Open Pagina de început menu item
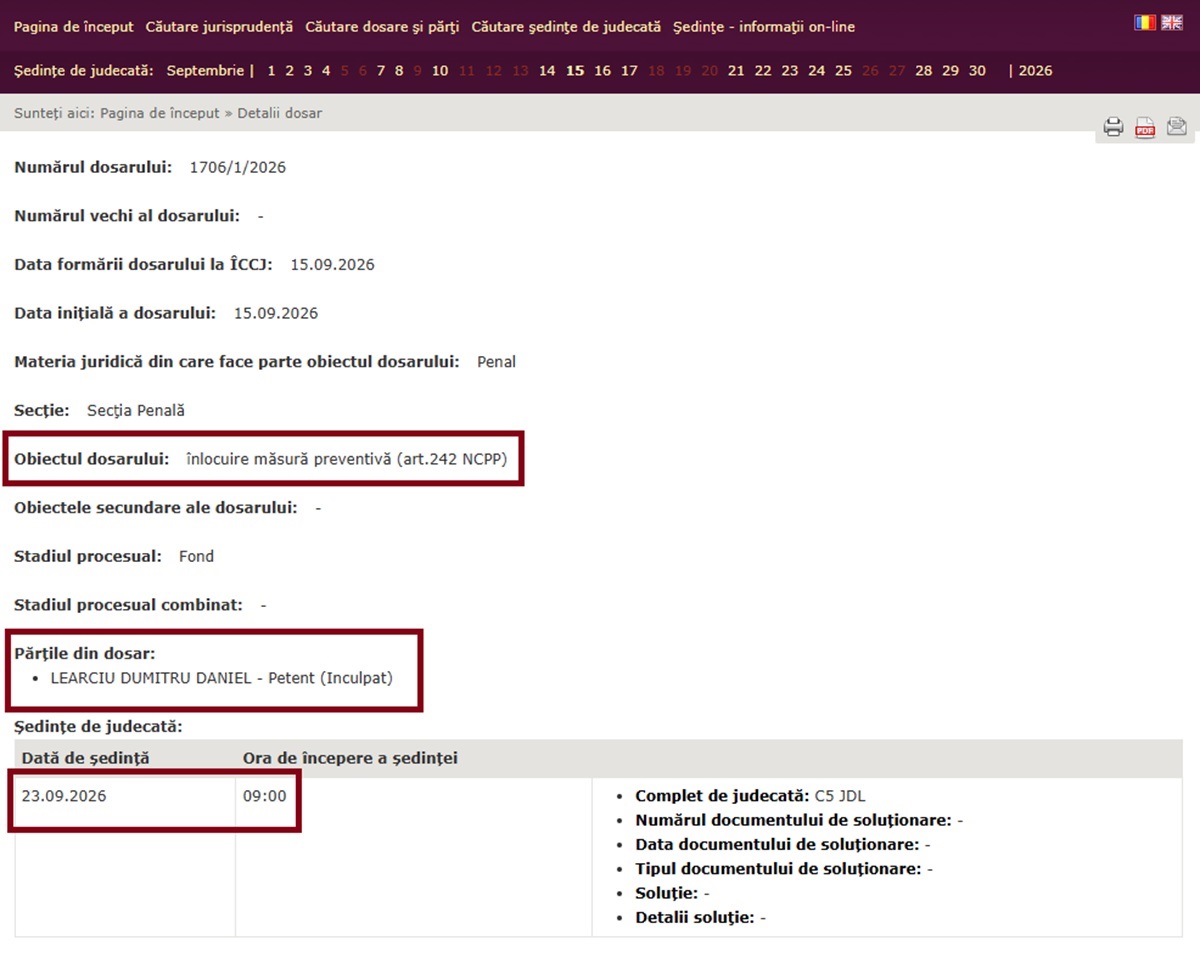The height and width of the screenshot is (963, 1200). point(73,27)
